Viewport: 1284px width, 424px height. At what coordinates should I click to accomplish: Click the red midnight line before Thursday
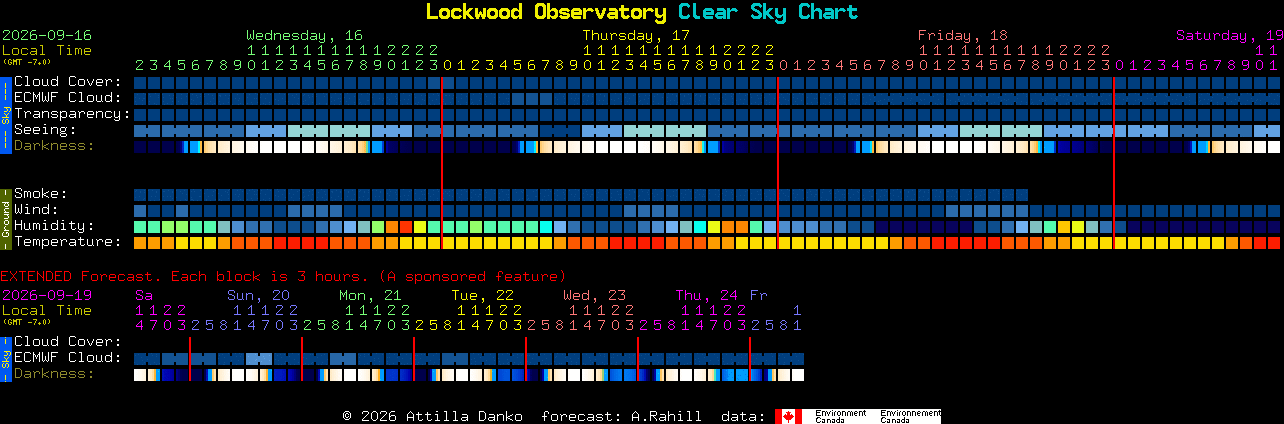442,162
